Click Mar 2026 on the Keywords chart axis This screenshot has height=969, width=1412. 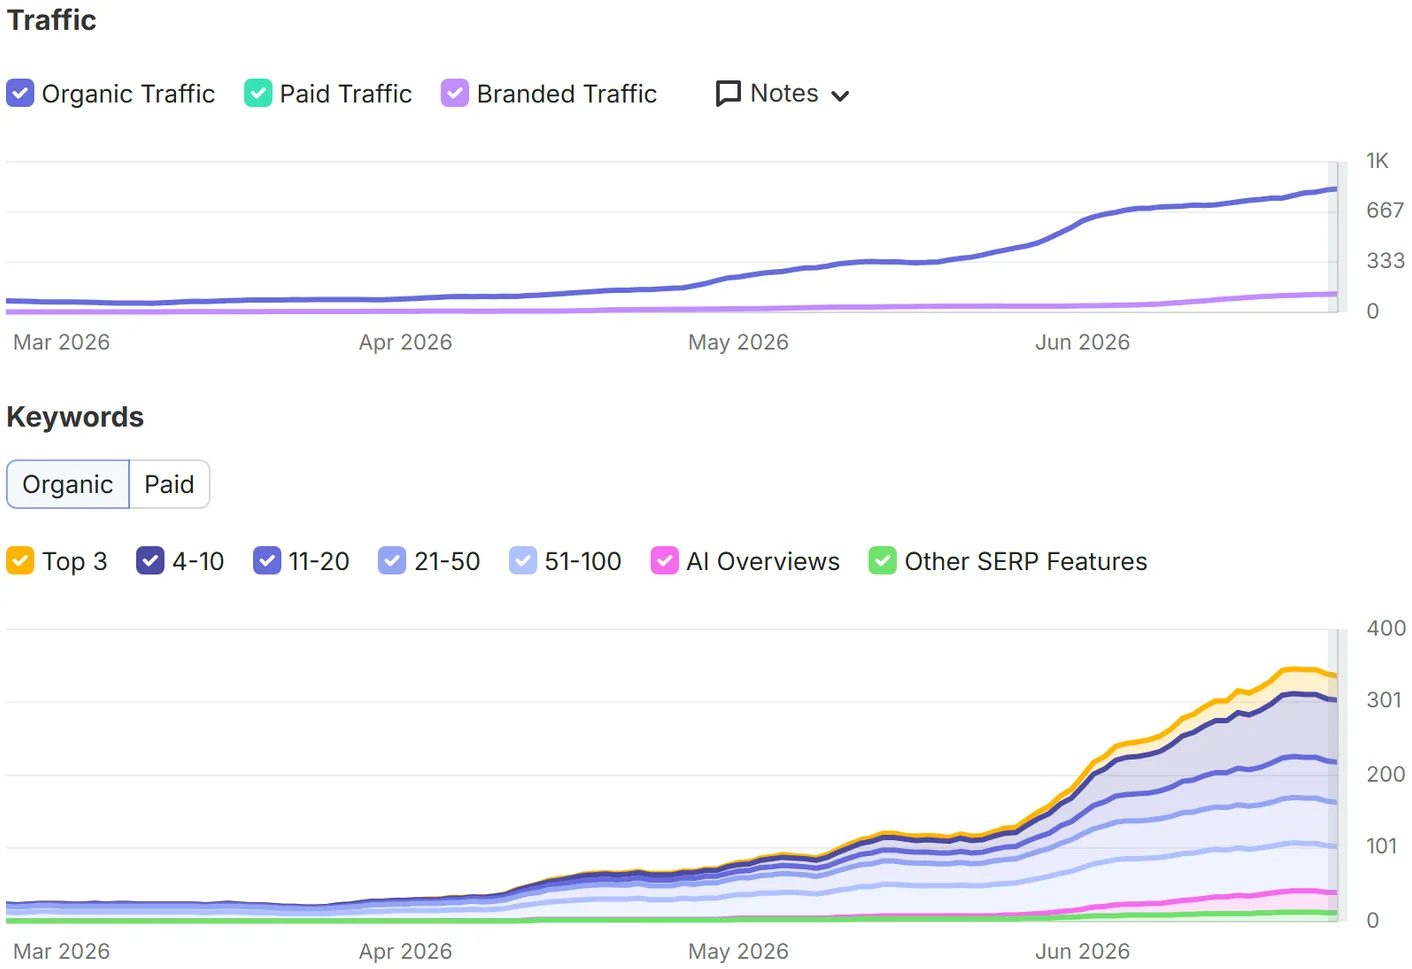coord(62,951)
